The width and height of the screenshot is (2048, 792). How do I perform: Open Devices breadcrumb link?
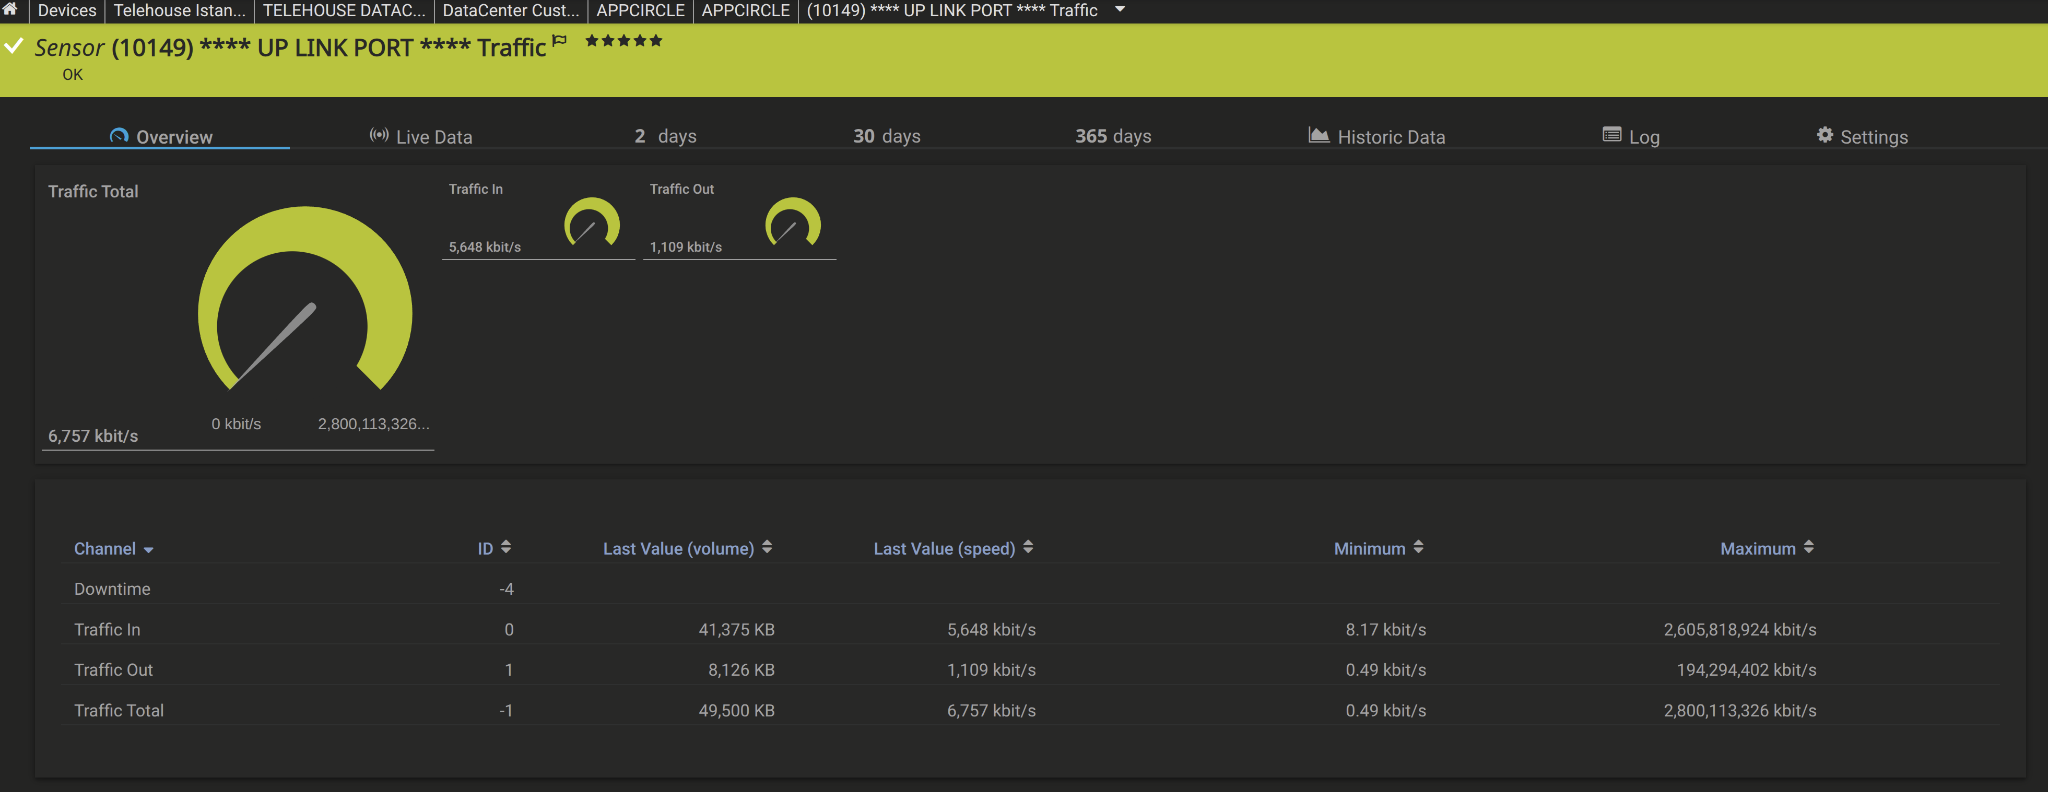pos(67,10)
